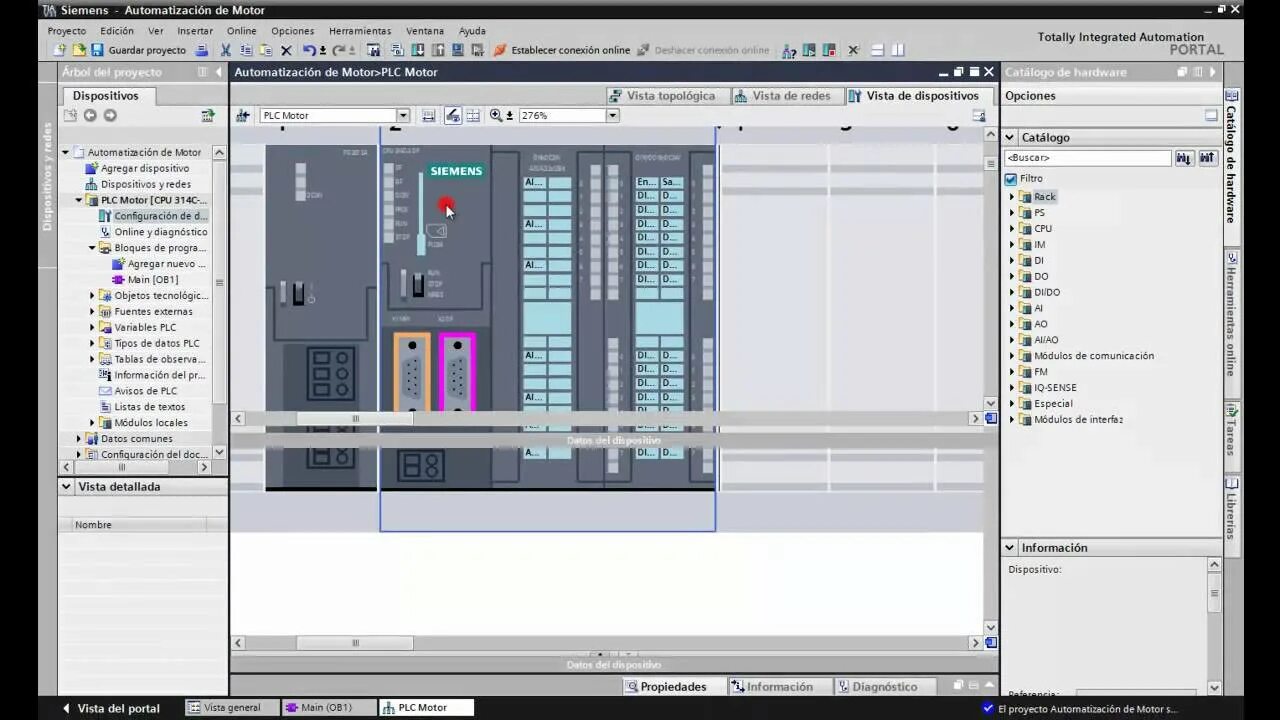Viewport: 1280px width, 720px height.
Task: Select Agregar dispositivo in project tree
Action: click(x=144, y=168)
